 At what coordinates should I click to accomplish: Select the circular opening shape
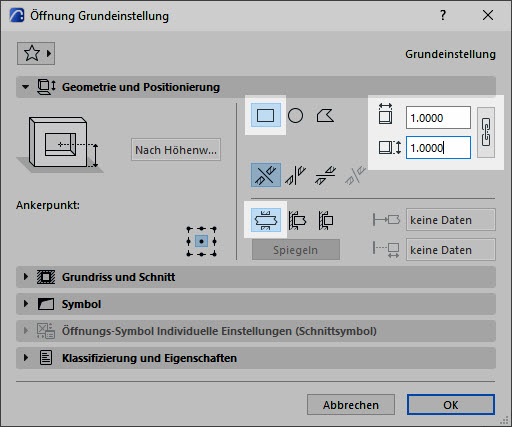(x=295, y=116)
